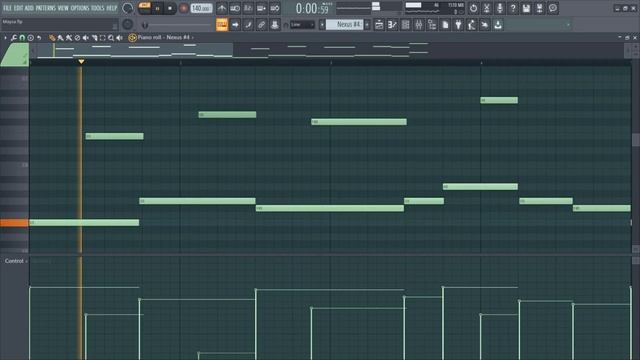The image size is (640, 360).
Task: Open the FILE menu
Action: tap(7, 8)
